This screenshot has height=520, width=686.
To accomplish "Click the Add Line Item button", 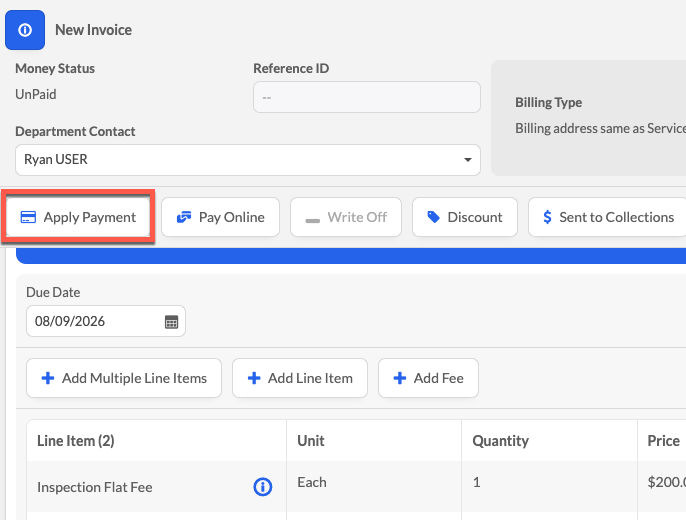I will (x=300, y=378).
